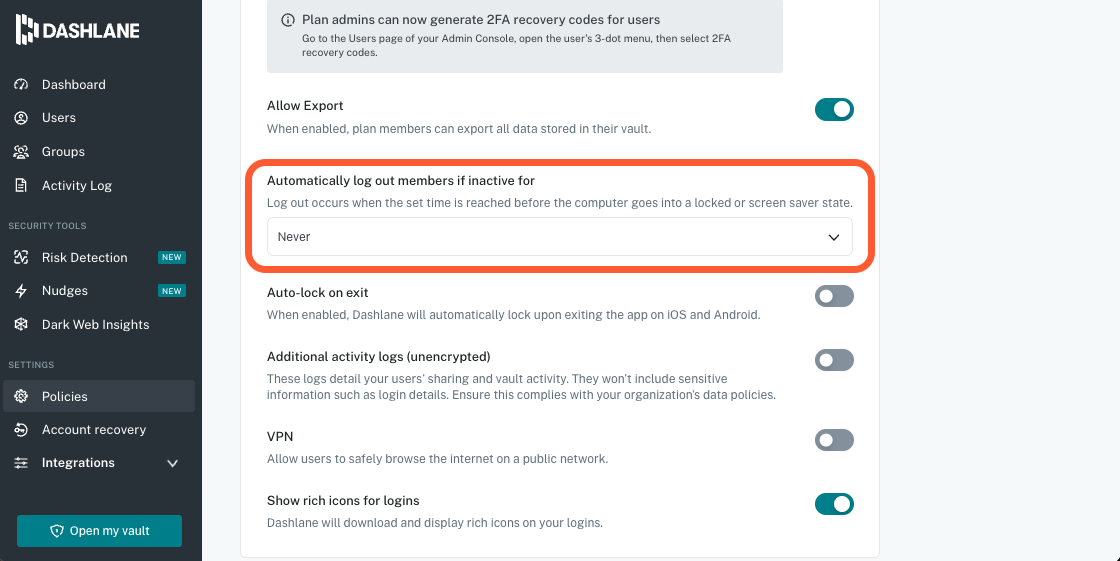Open the inactivity logout dropdown set to Never
1120x561 pixels.
559,237
